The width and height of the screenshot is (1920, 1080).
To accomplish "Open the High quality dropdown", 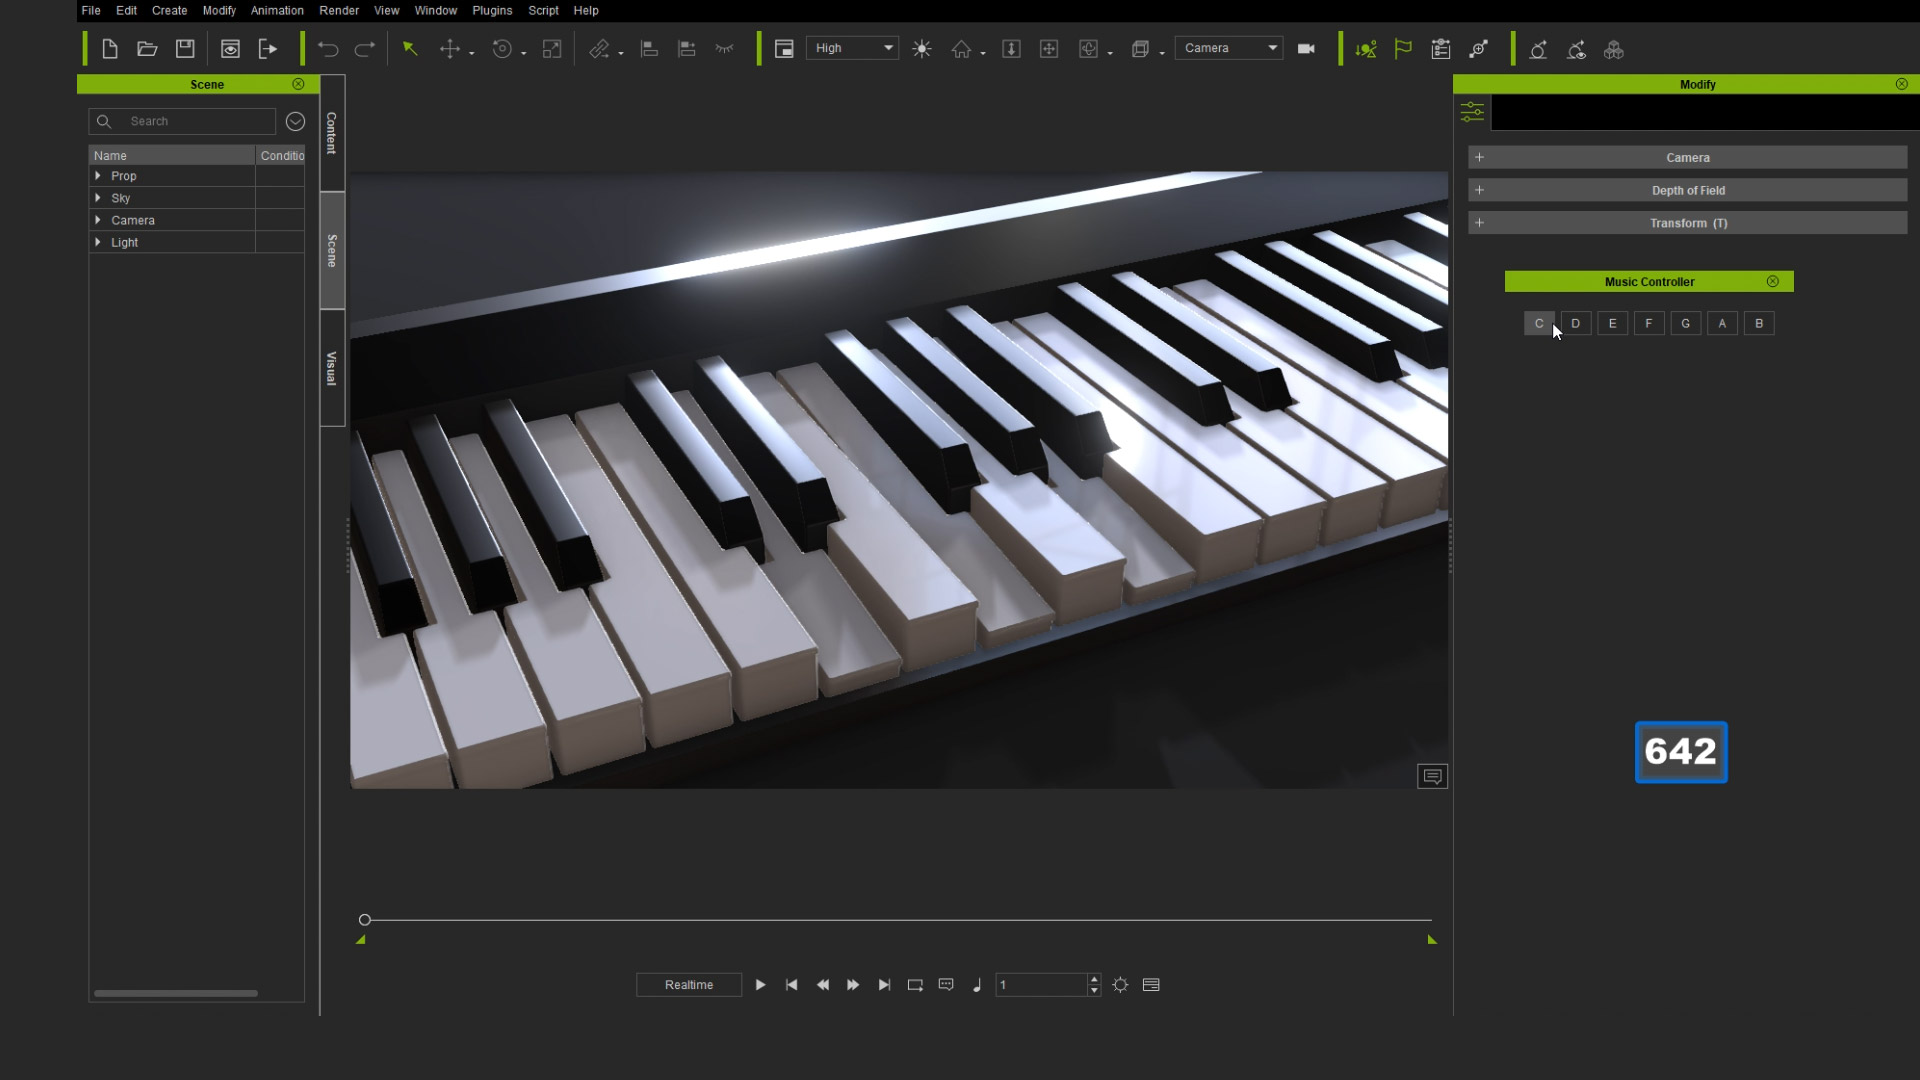I will click(x=853, y=48).
